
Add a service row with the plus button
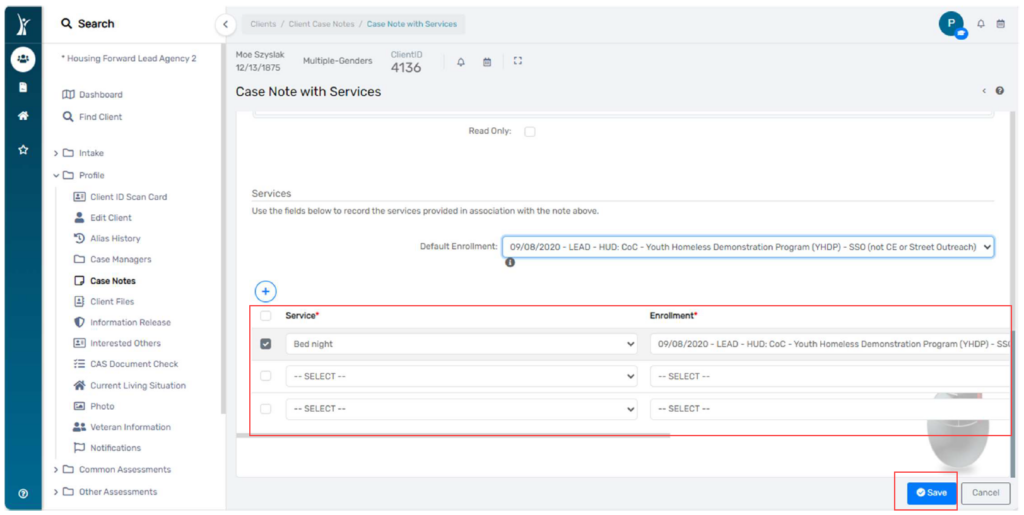tap(265, 291)
